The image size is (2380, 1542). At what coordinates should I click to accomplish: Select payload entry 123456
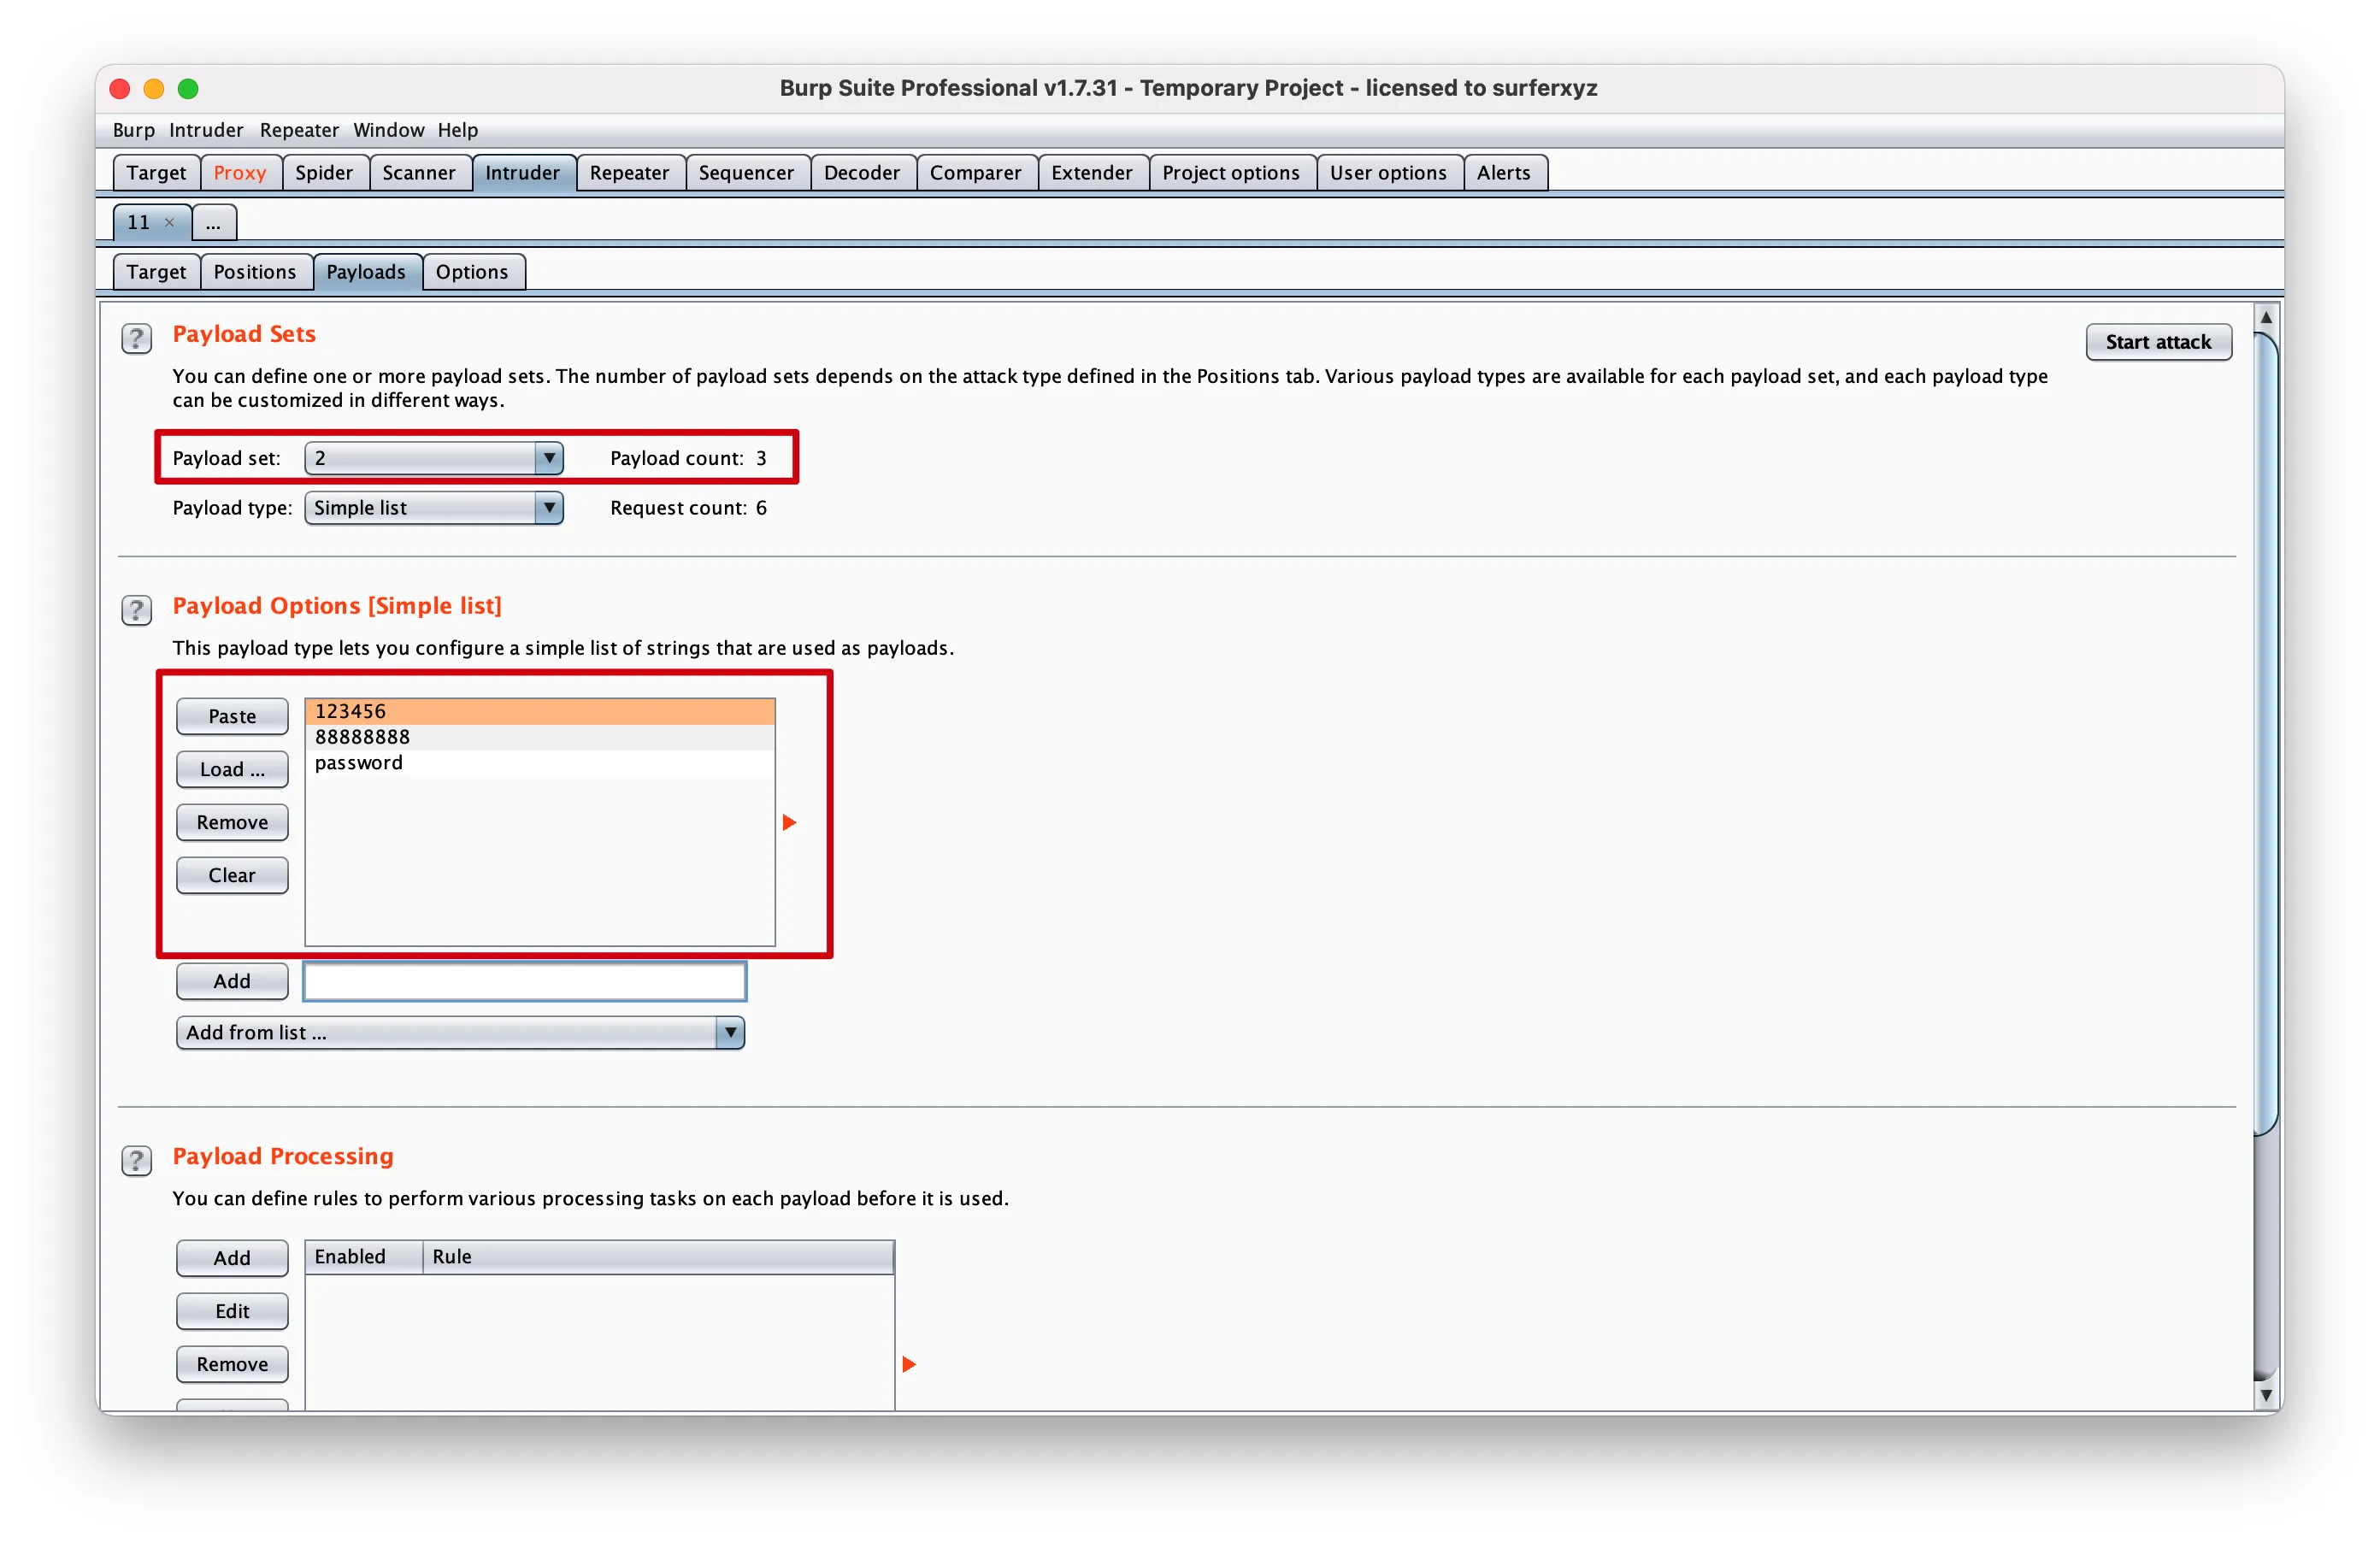click(x=540, y=711)
